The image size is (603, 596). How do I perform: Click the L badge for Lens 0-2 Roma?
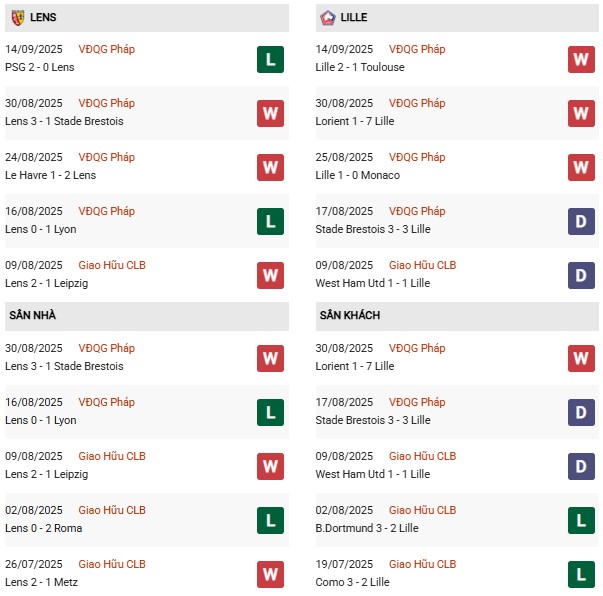click(x=270, y=521)
